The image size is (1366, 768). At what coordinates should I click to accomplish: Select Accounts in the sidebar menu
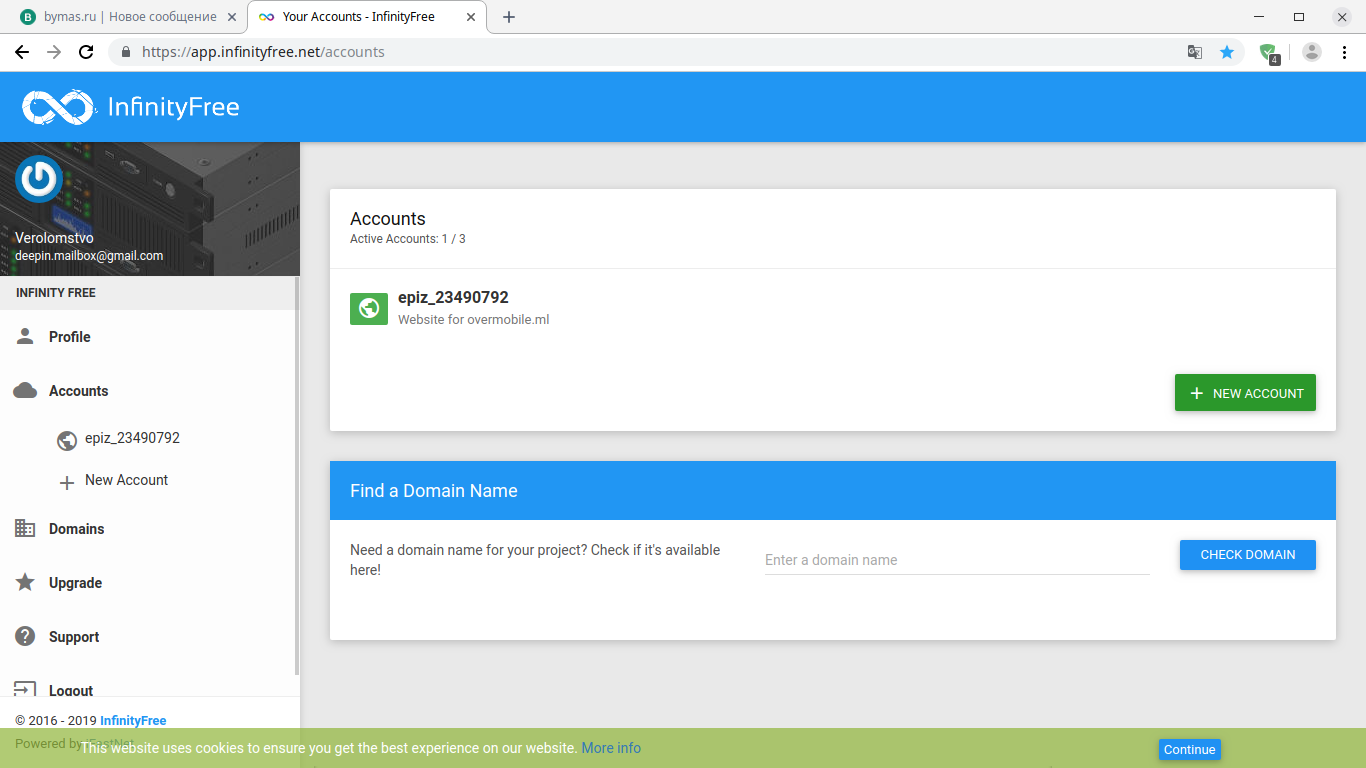click(78, 391)
